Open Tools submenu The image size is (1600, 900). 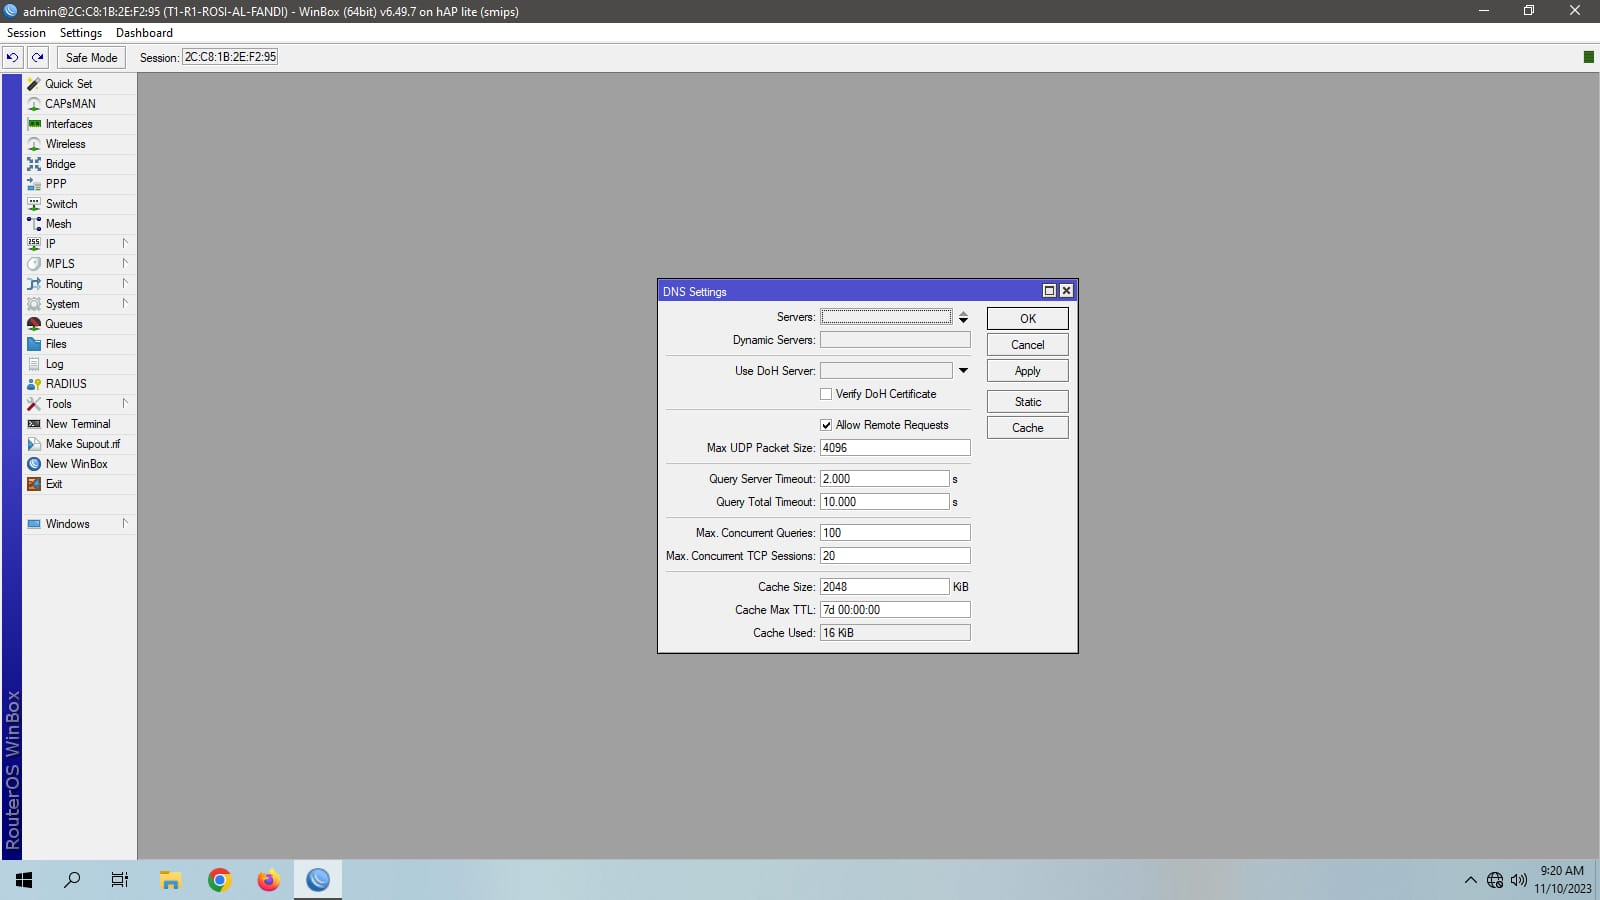(79, 404)
